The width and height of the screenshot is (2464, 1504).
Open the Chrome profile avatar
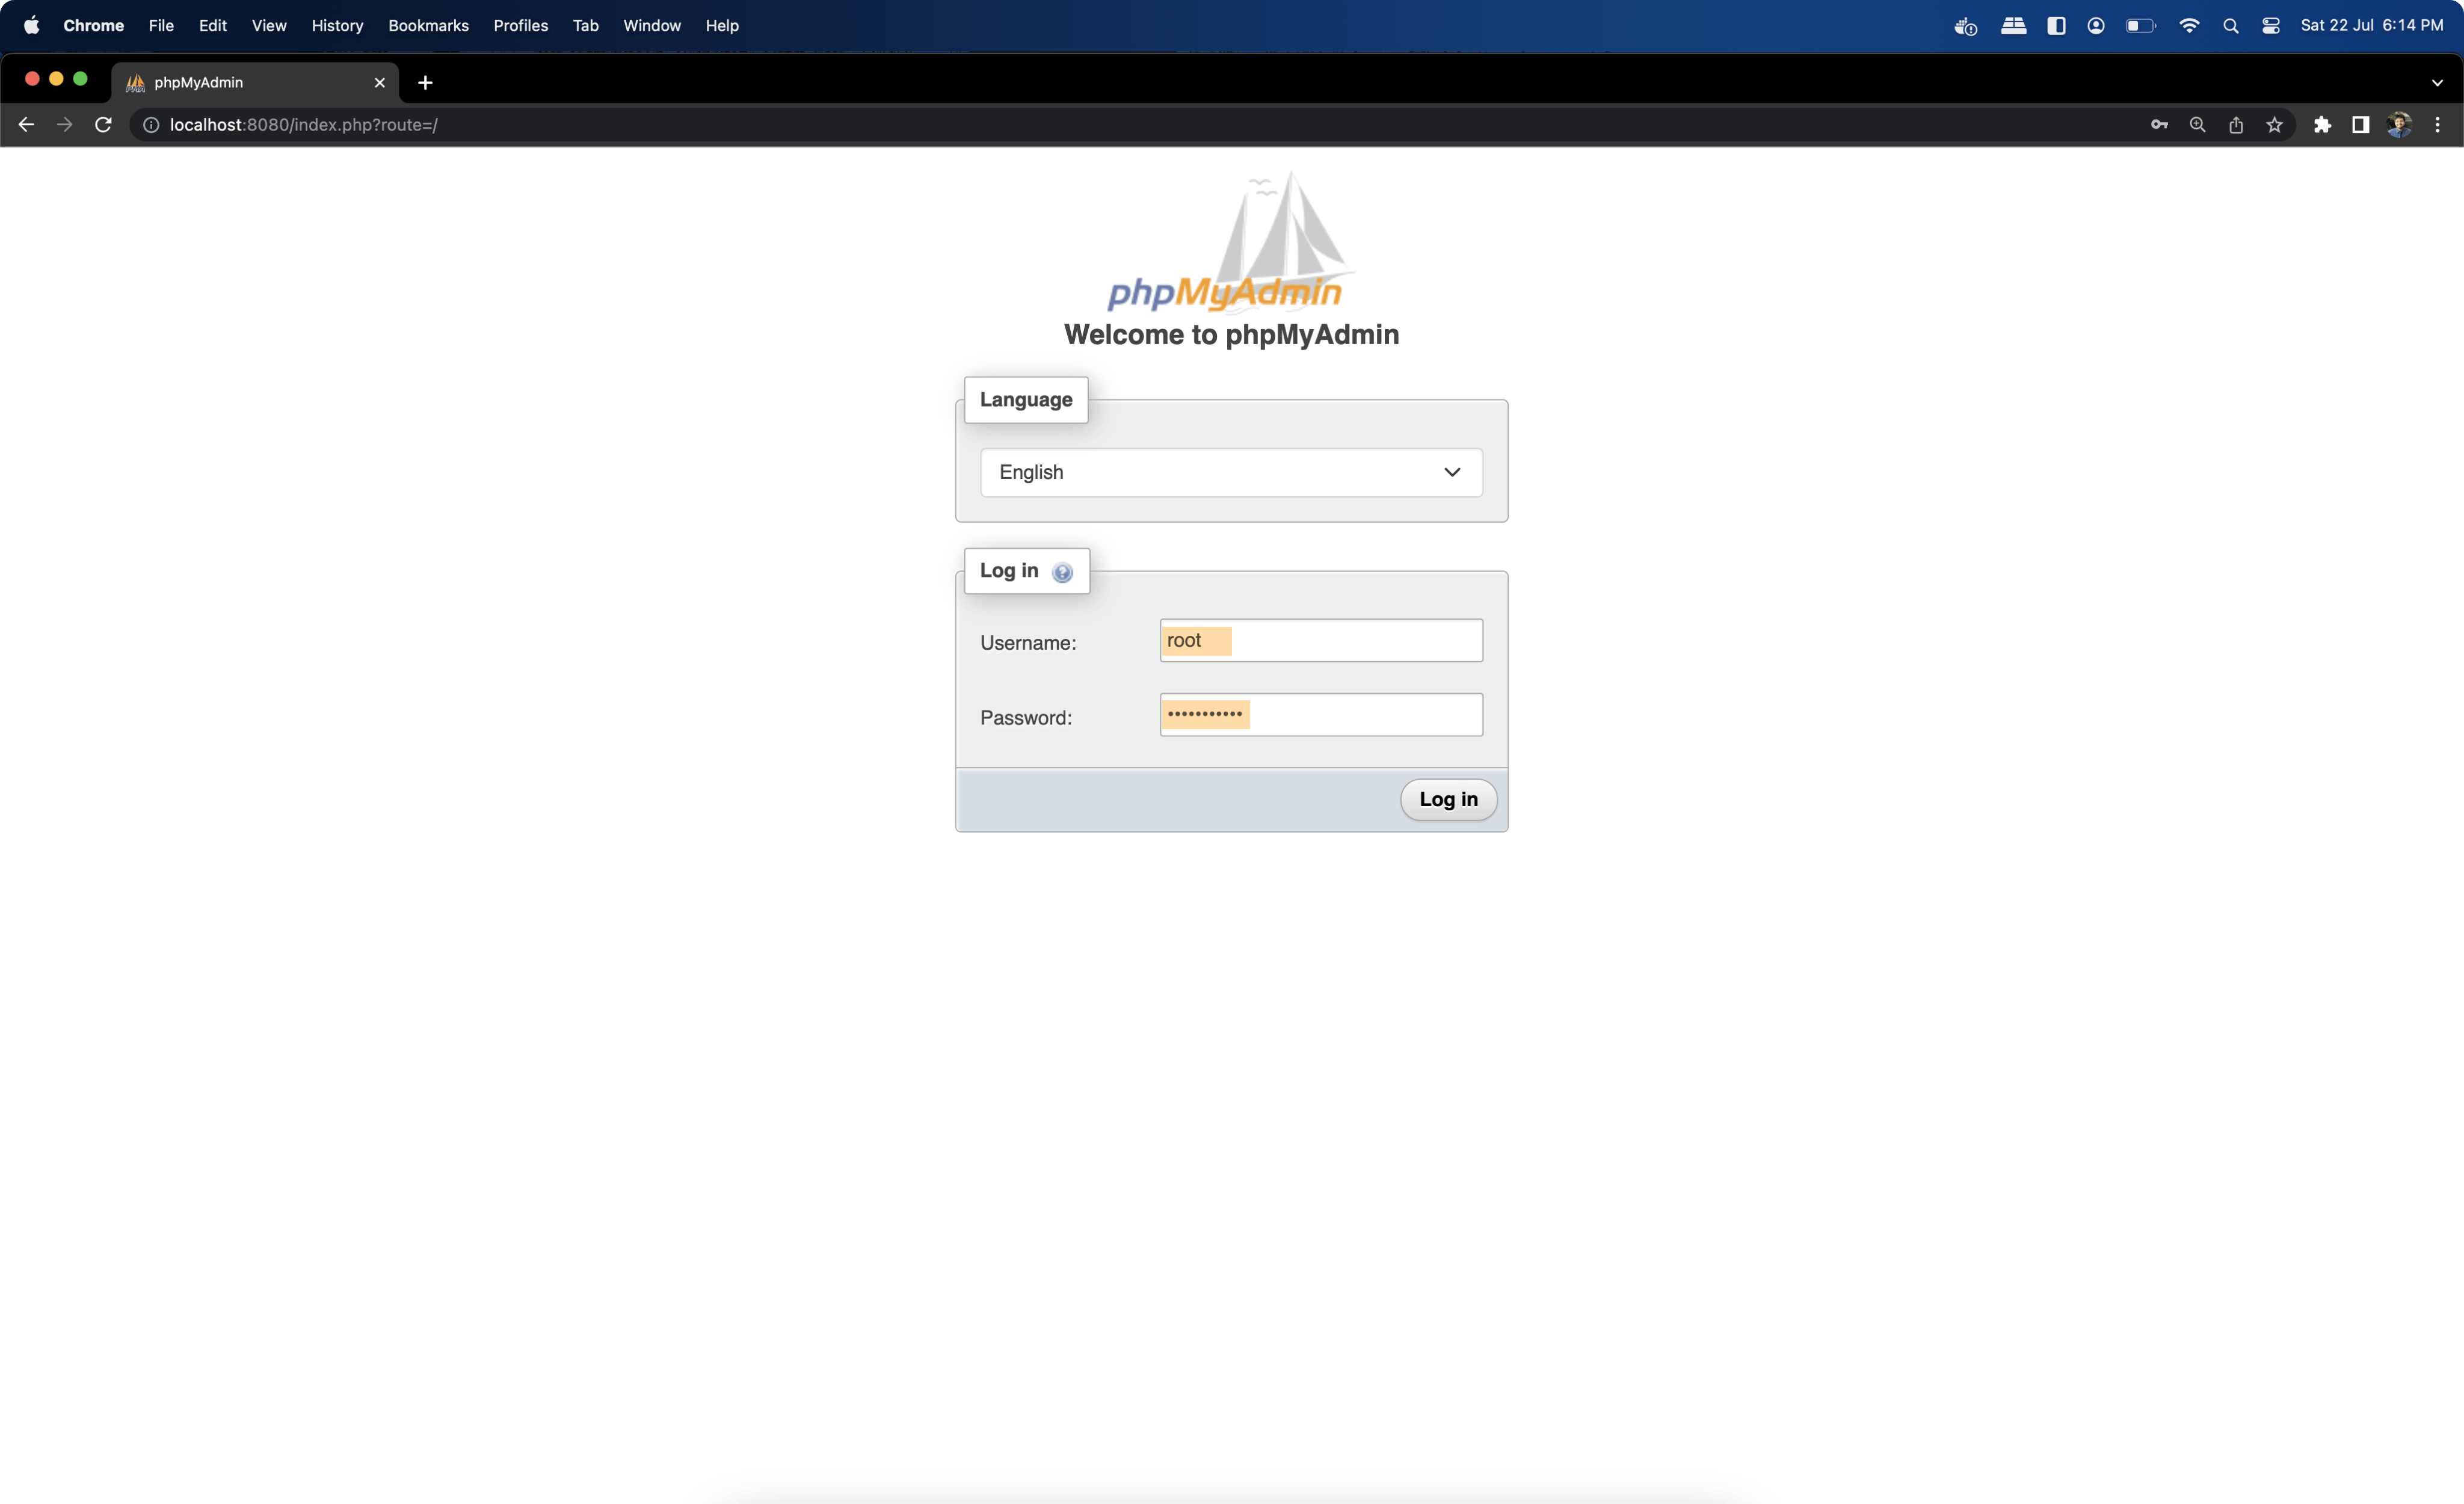coord(2399,125)
